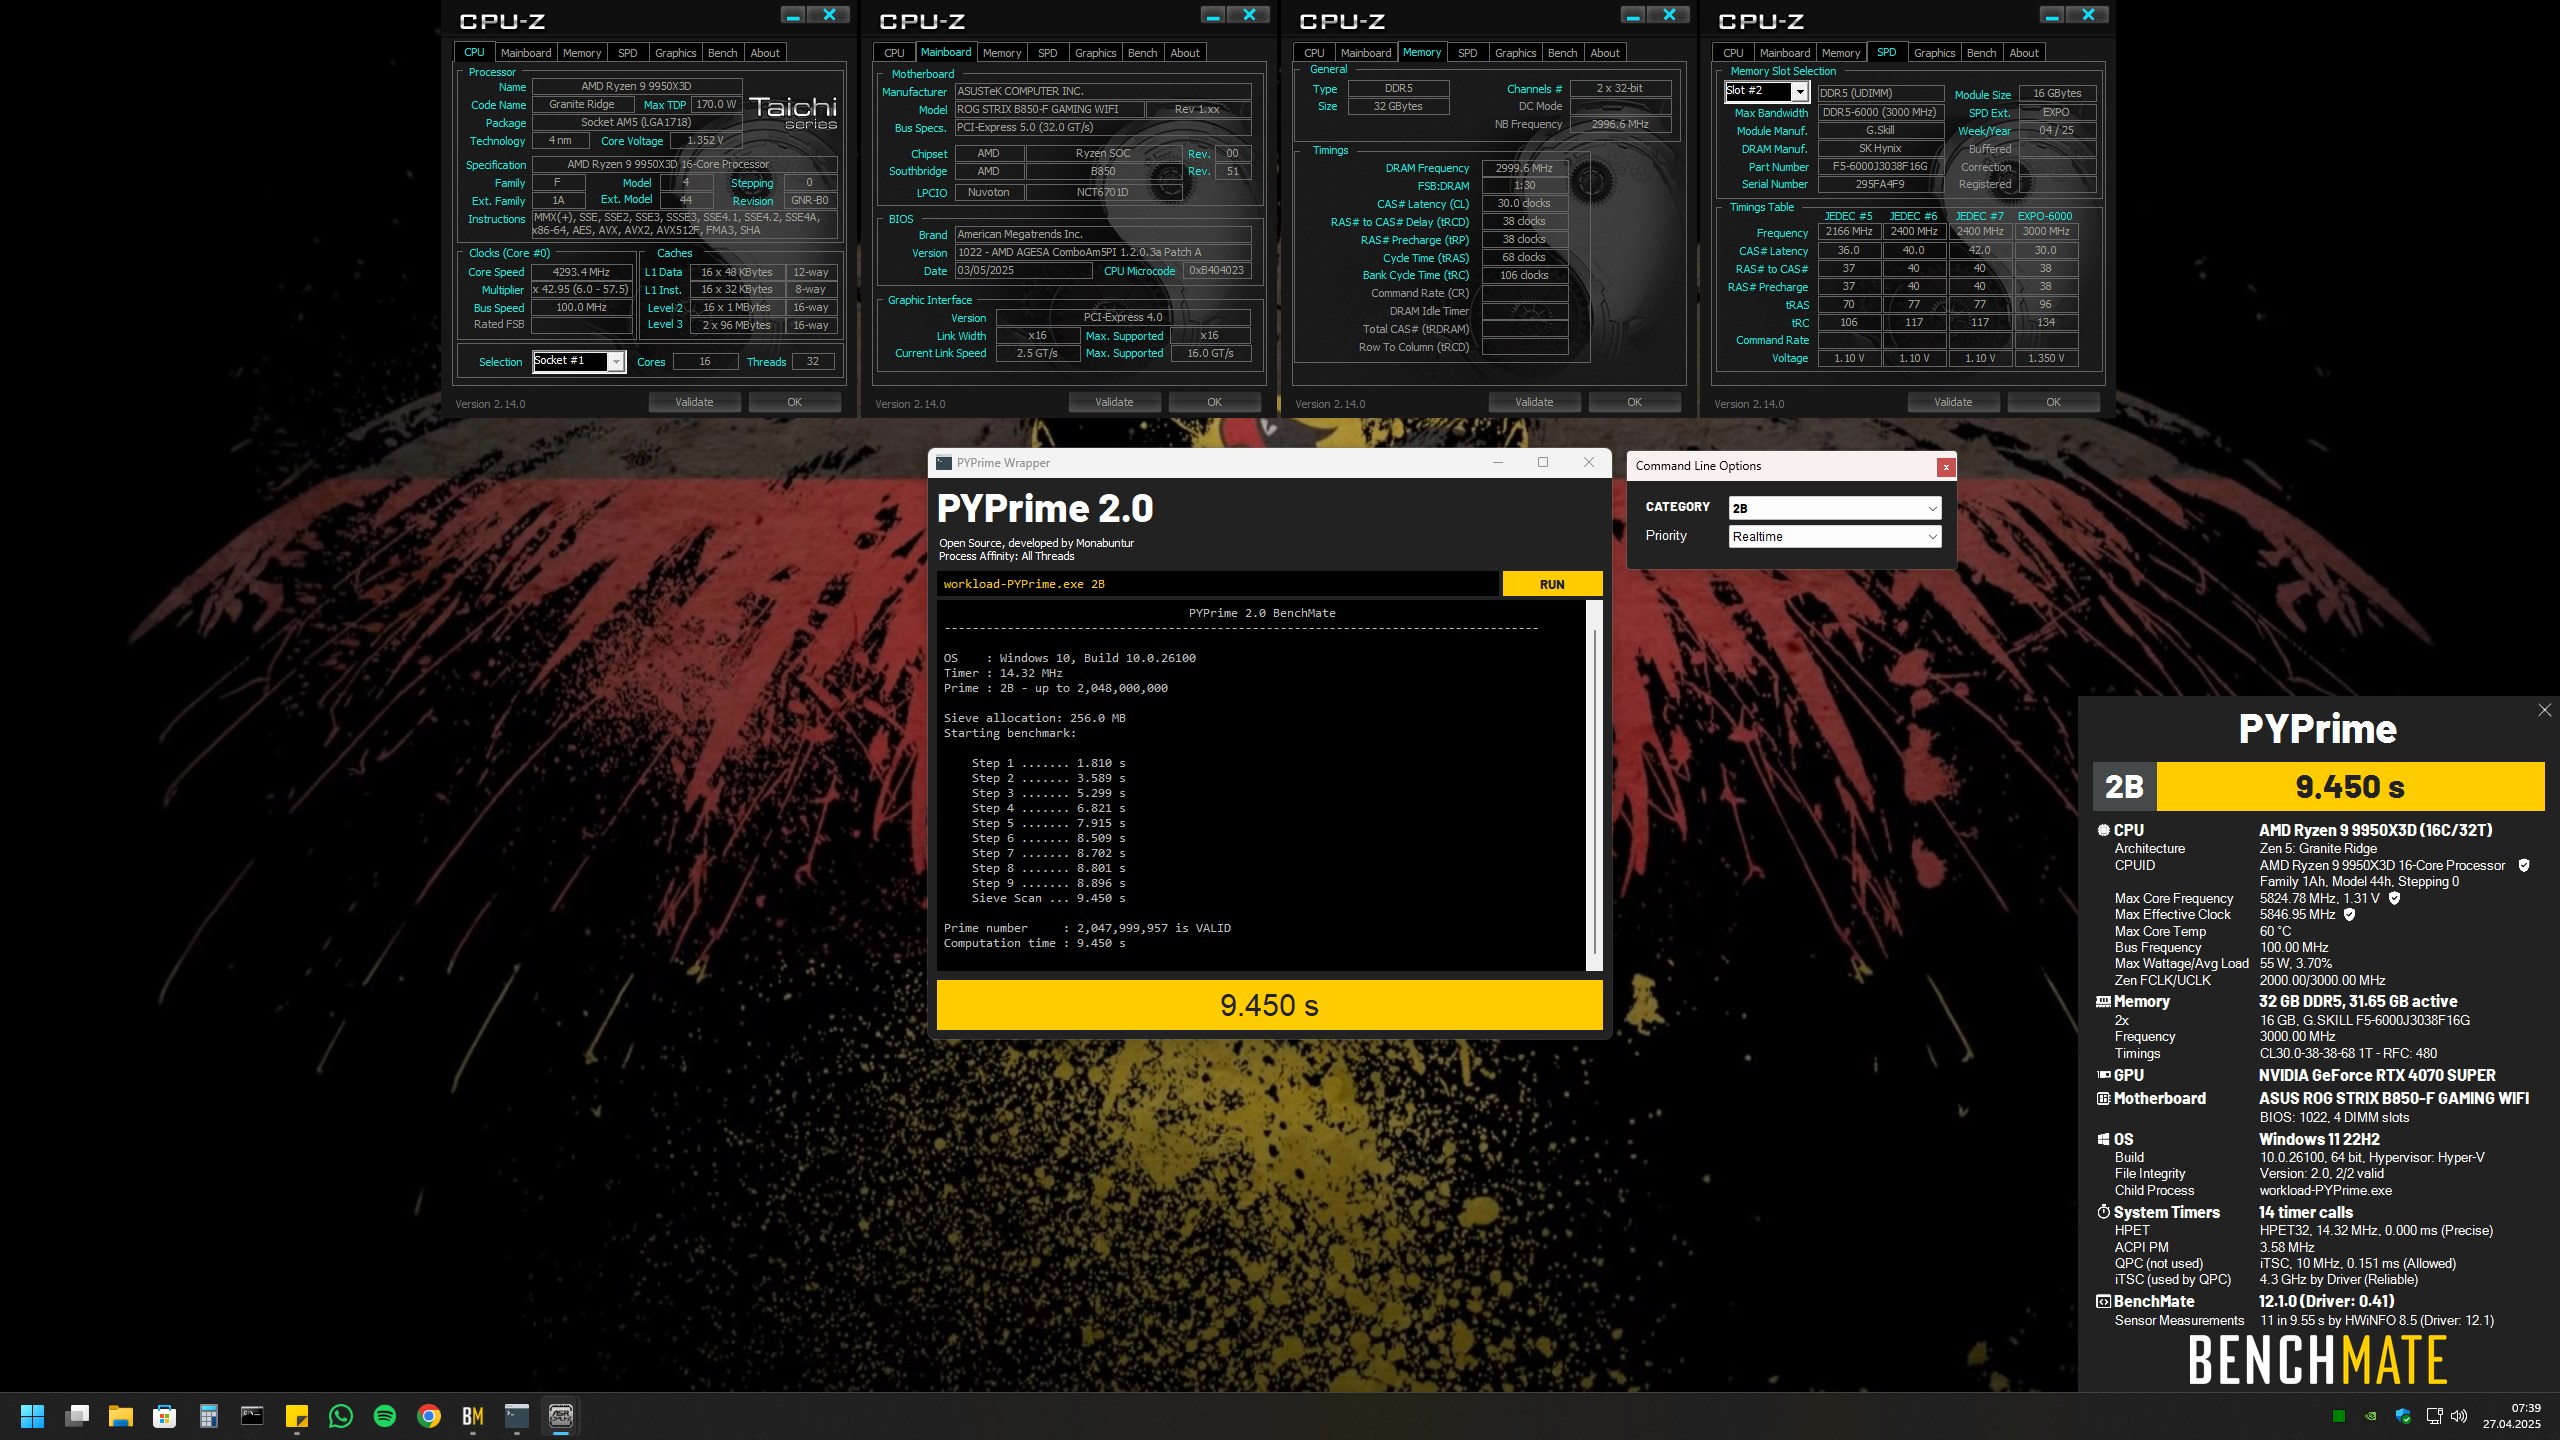Open Slot #2 dropdown in CPU-Z SPD
Viewport: 2560px width, 1440px height.
click(1767, 91)
